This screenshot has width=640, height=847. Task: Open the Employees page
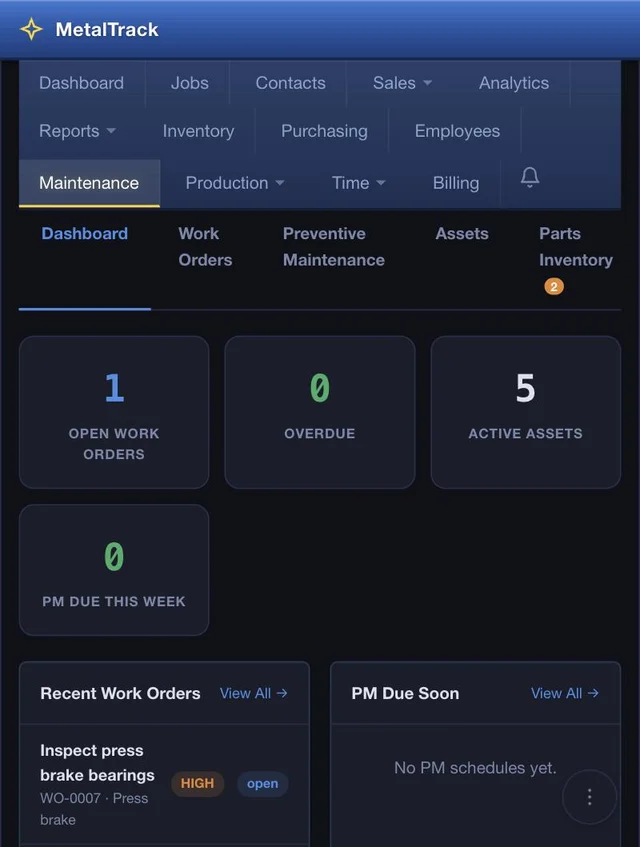point(457,131)
